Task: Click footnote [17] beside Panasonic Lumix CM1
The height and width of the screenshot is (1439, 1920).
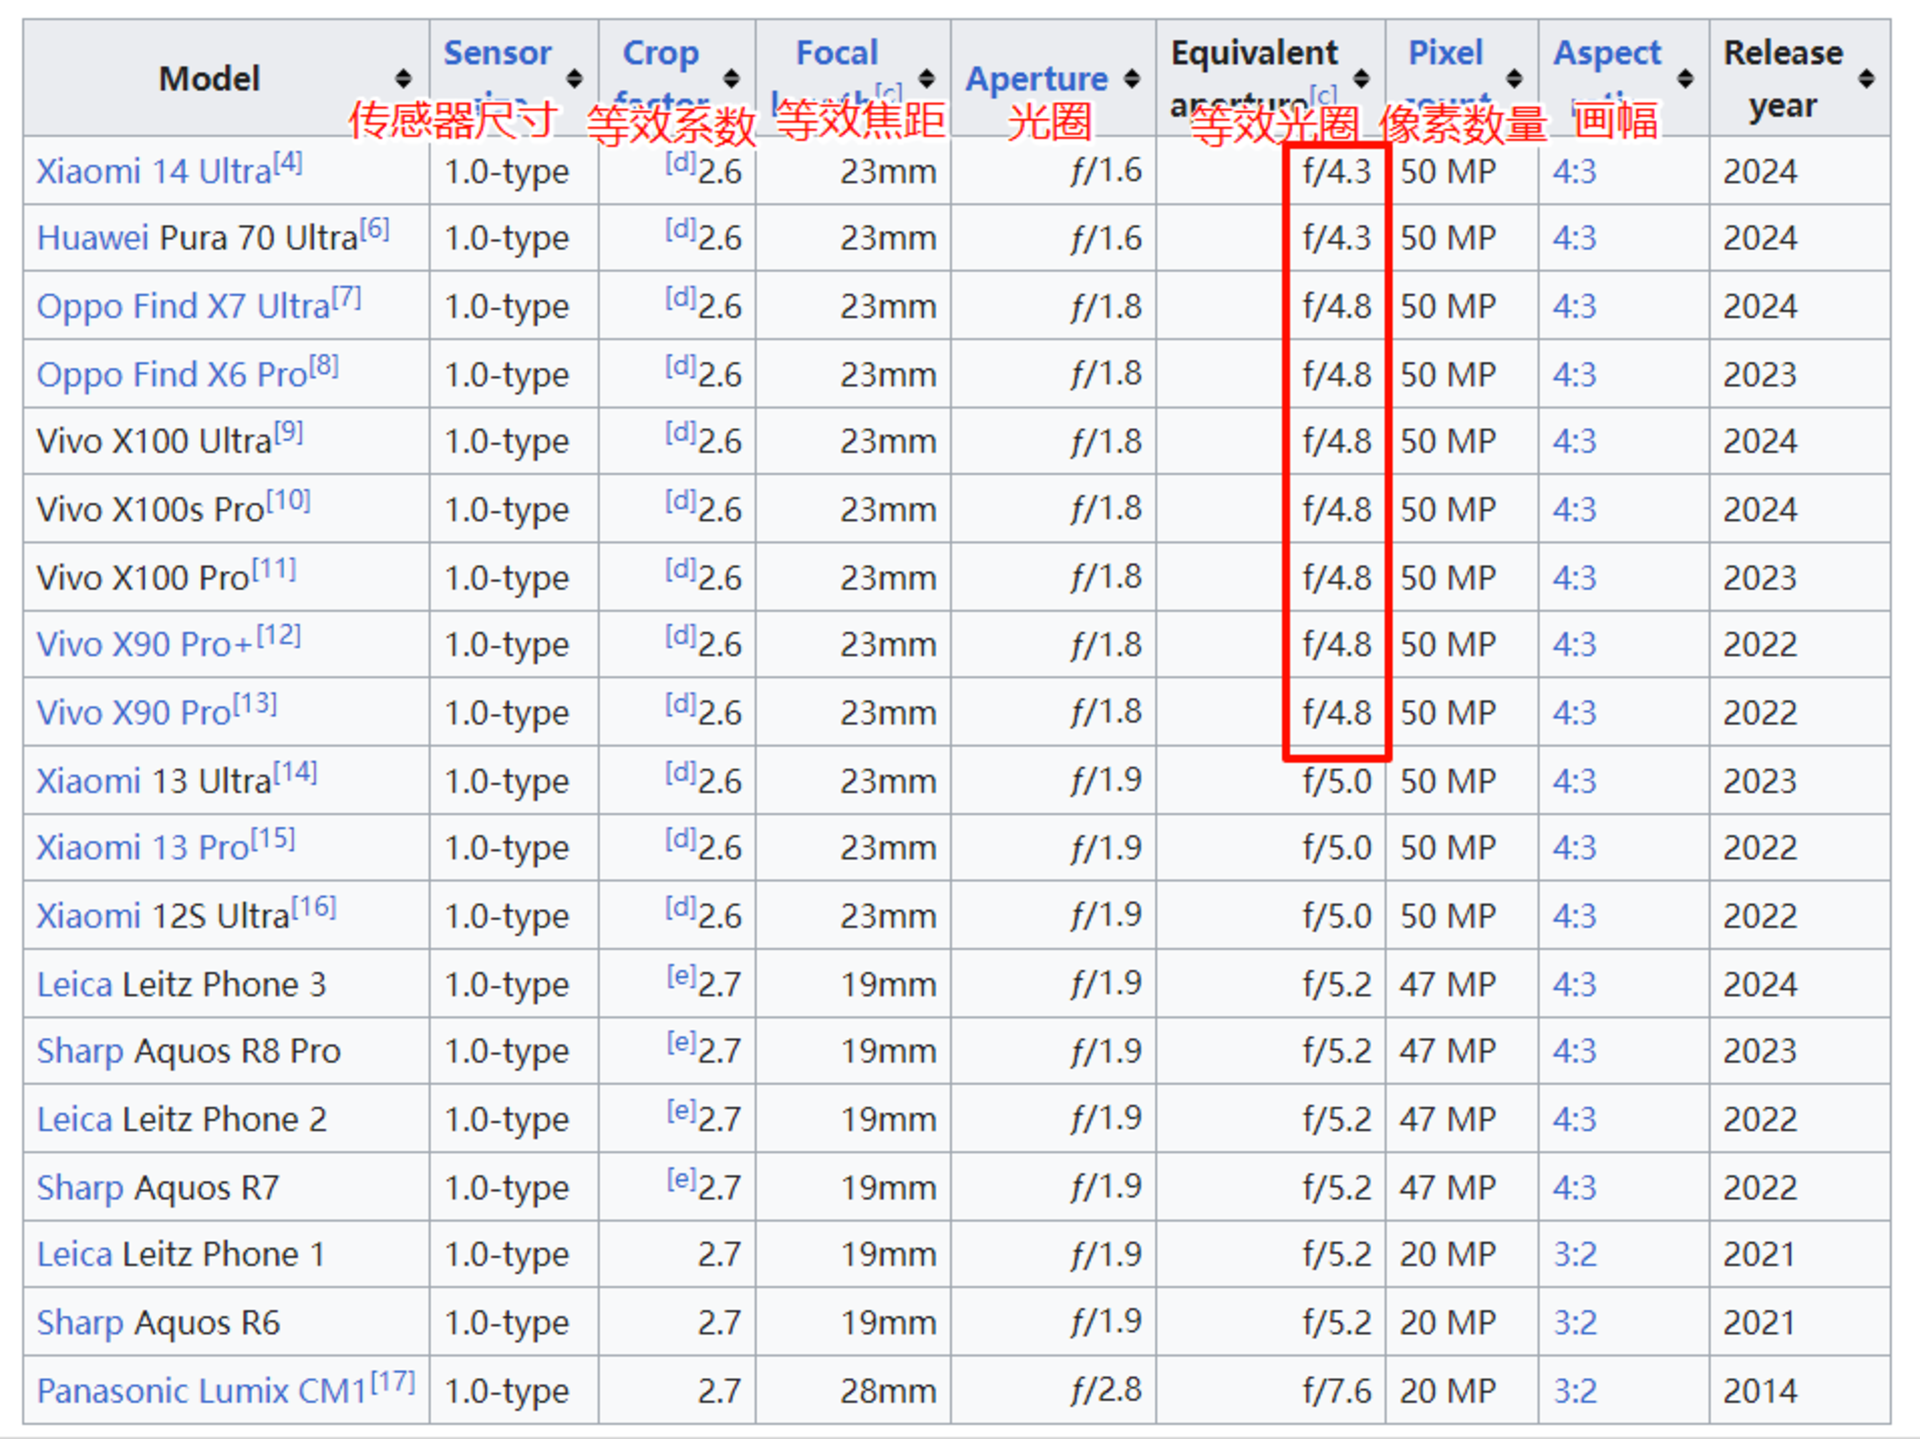Action: coord(392,1381)
